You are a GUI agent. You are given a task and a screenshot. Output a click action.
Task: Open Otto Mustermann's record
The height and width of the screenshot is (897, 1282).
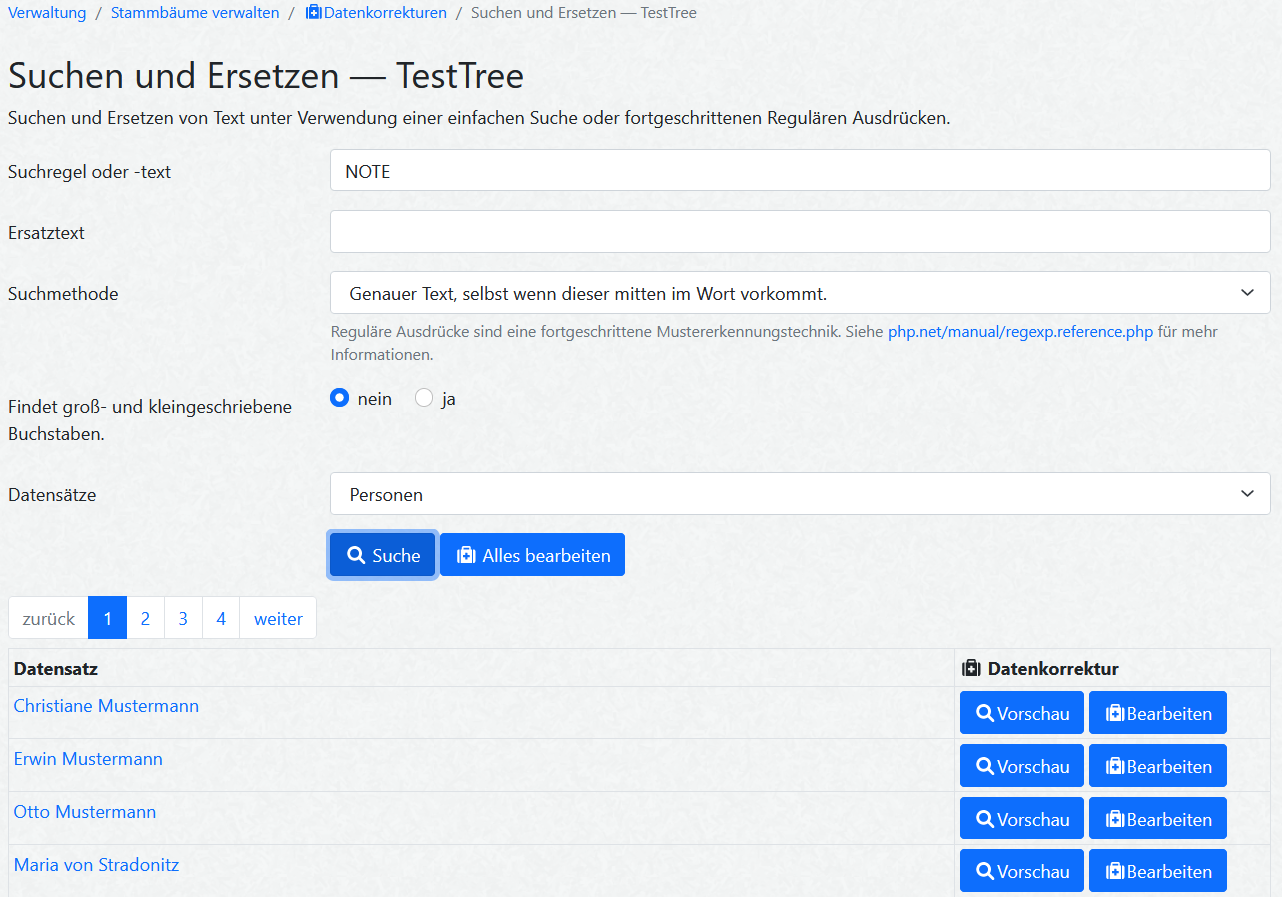click(85, 812)
